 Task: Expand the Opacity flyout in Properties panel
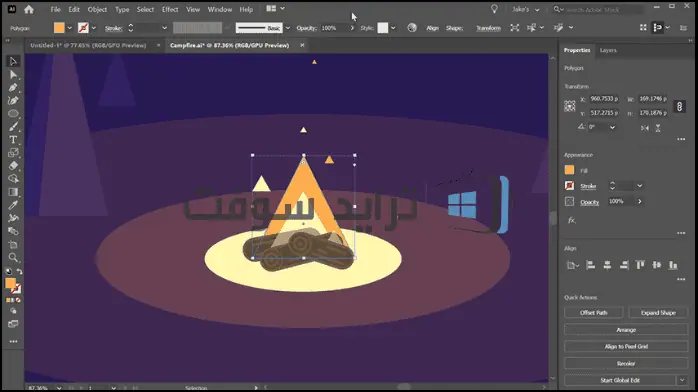[x=640, y=202]
